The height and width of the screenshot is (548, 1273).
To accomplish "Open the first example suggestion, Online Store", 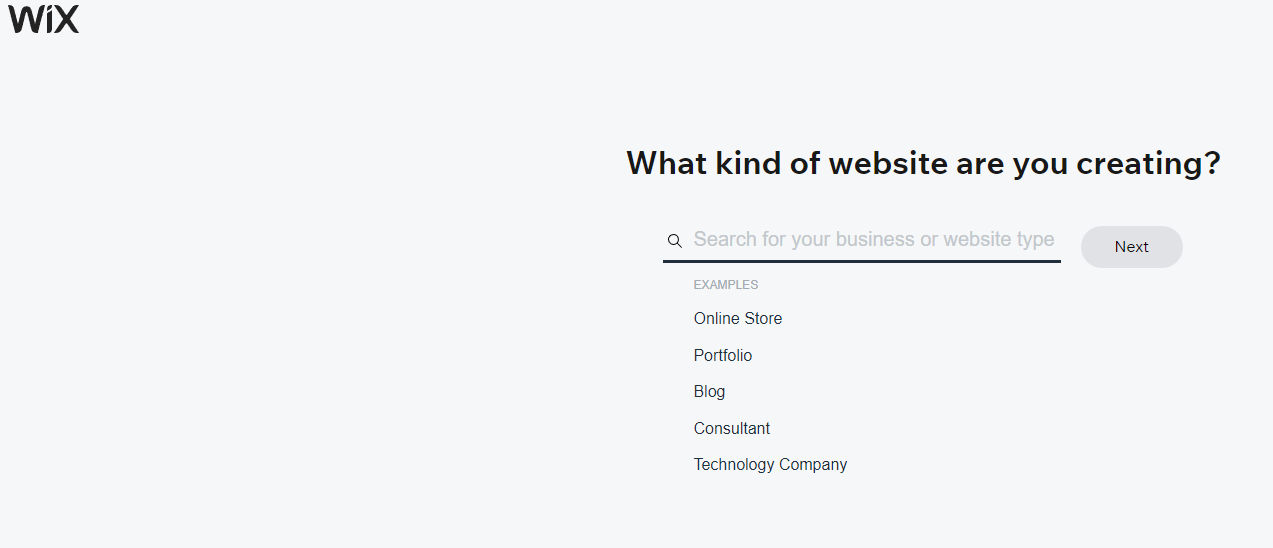I will point(738,319).
